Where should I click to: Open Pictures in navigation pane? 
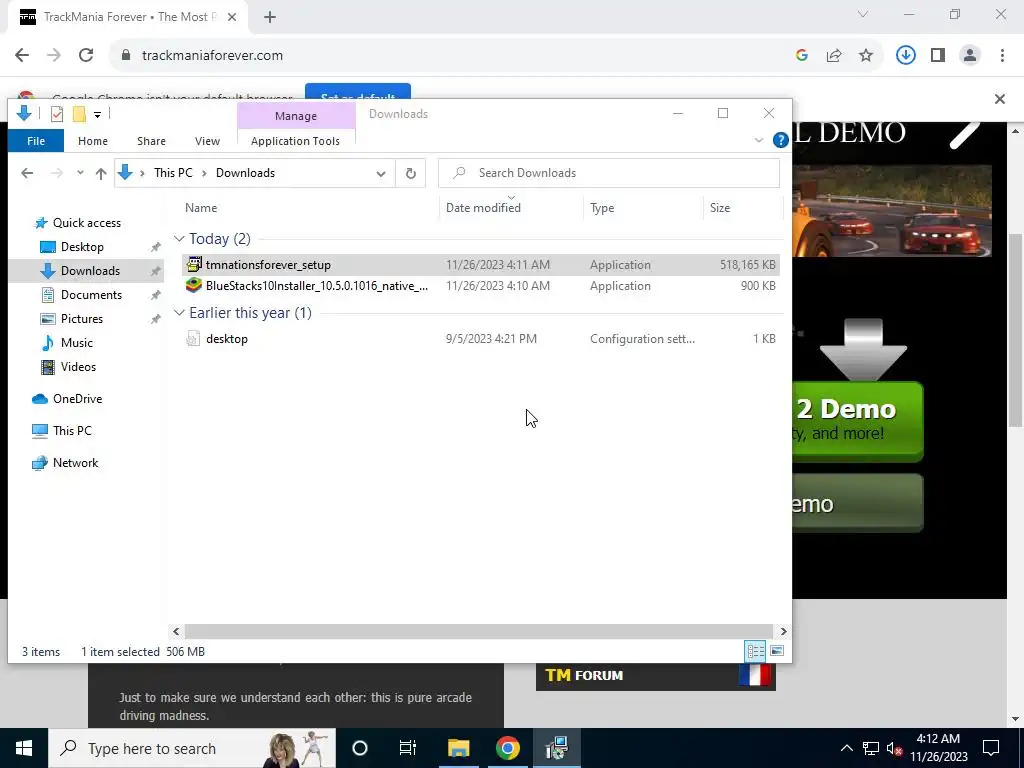(82, 319)
